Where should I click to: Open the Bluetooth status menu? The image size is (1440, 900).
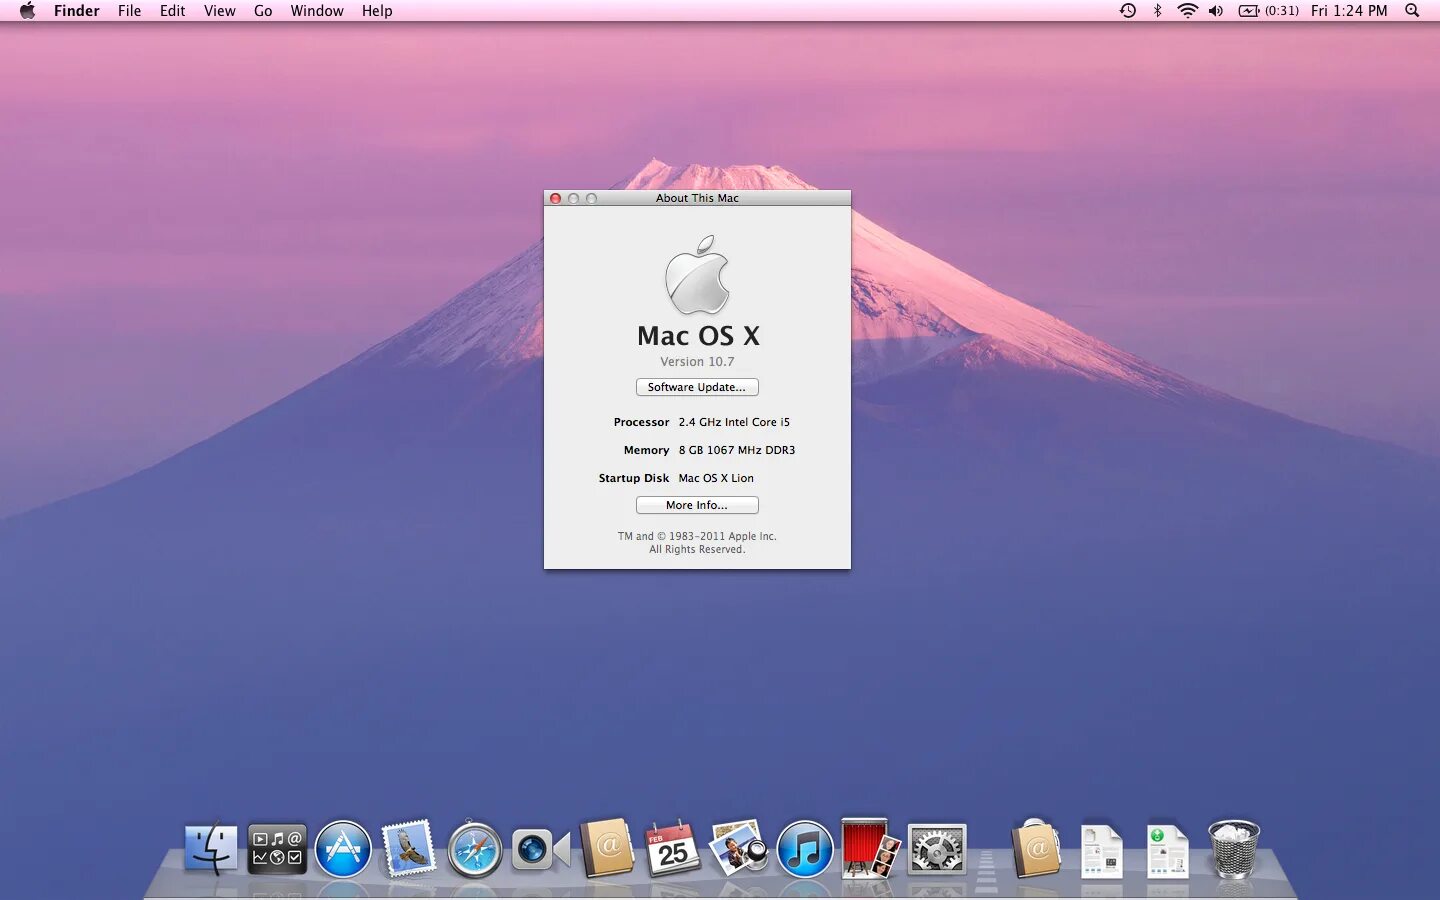(x=1157, y=11)
